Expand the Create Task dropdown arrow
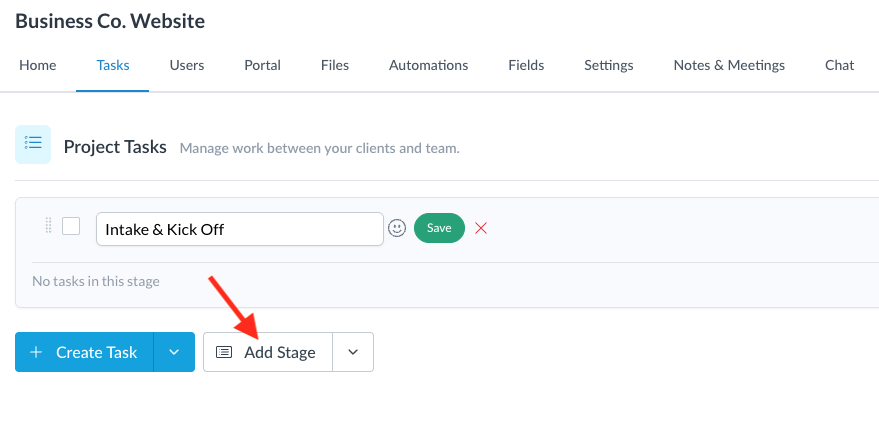The height and width of the screenshot is (428, 879). [174, 352]
